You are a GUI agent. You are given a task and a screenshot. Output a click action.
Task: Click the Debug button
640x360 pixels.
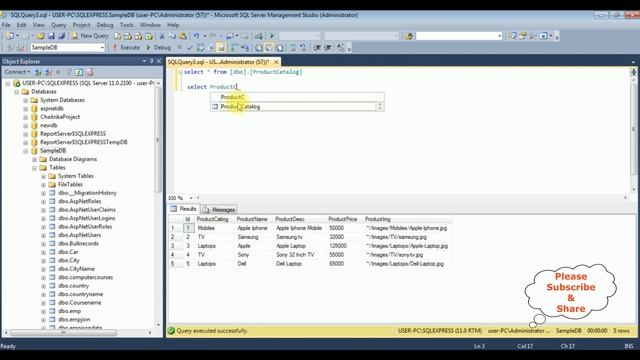tap(158, 47)
